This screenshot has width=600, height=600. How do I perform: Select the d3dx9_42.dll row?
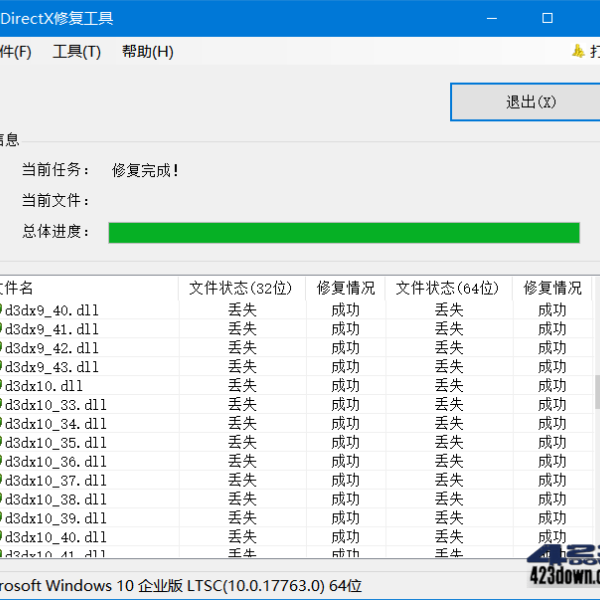coord(296,348)
